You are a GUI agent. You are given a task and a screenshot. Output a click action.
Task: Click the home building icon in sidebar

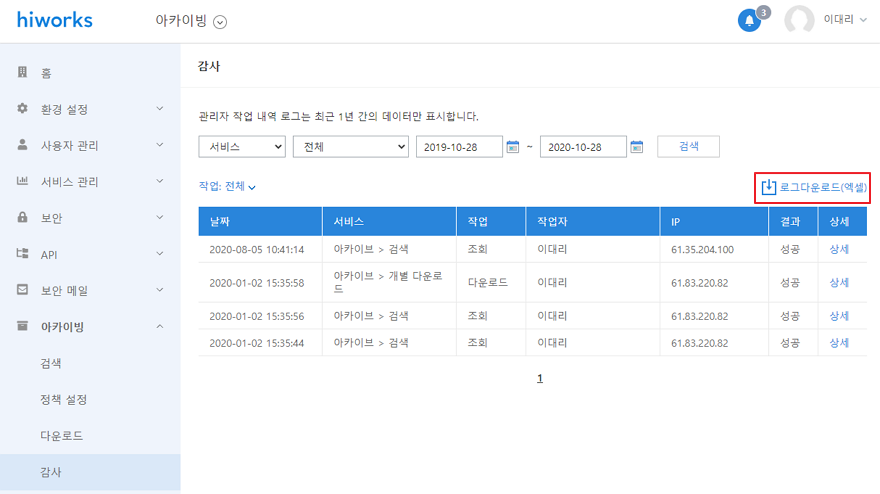pos(22,72)
